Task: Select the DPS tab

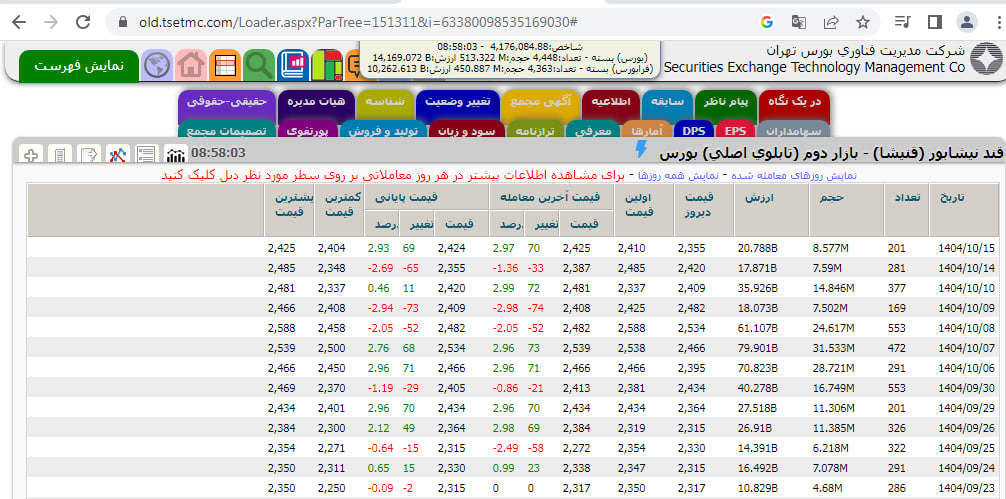Action: coord(694,130)
